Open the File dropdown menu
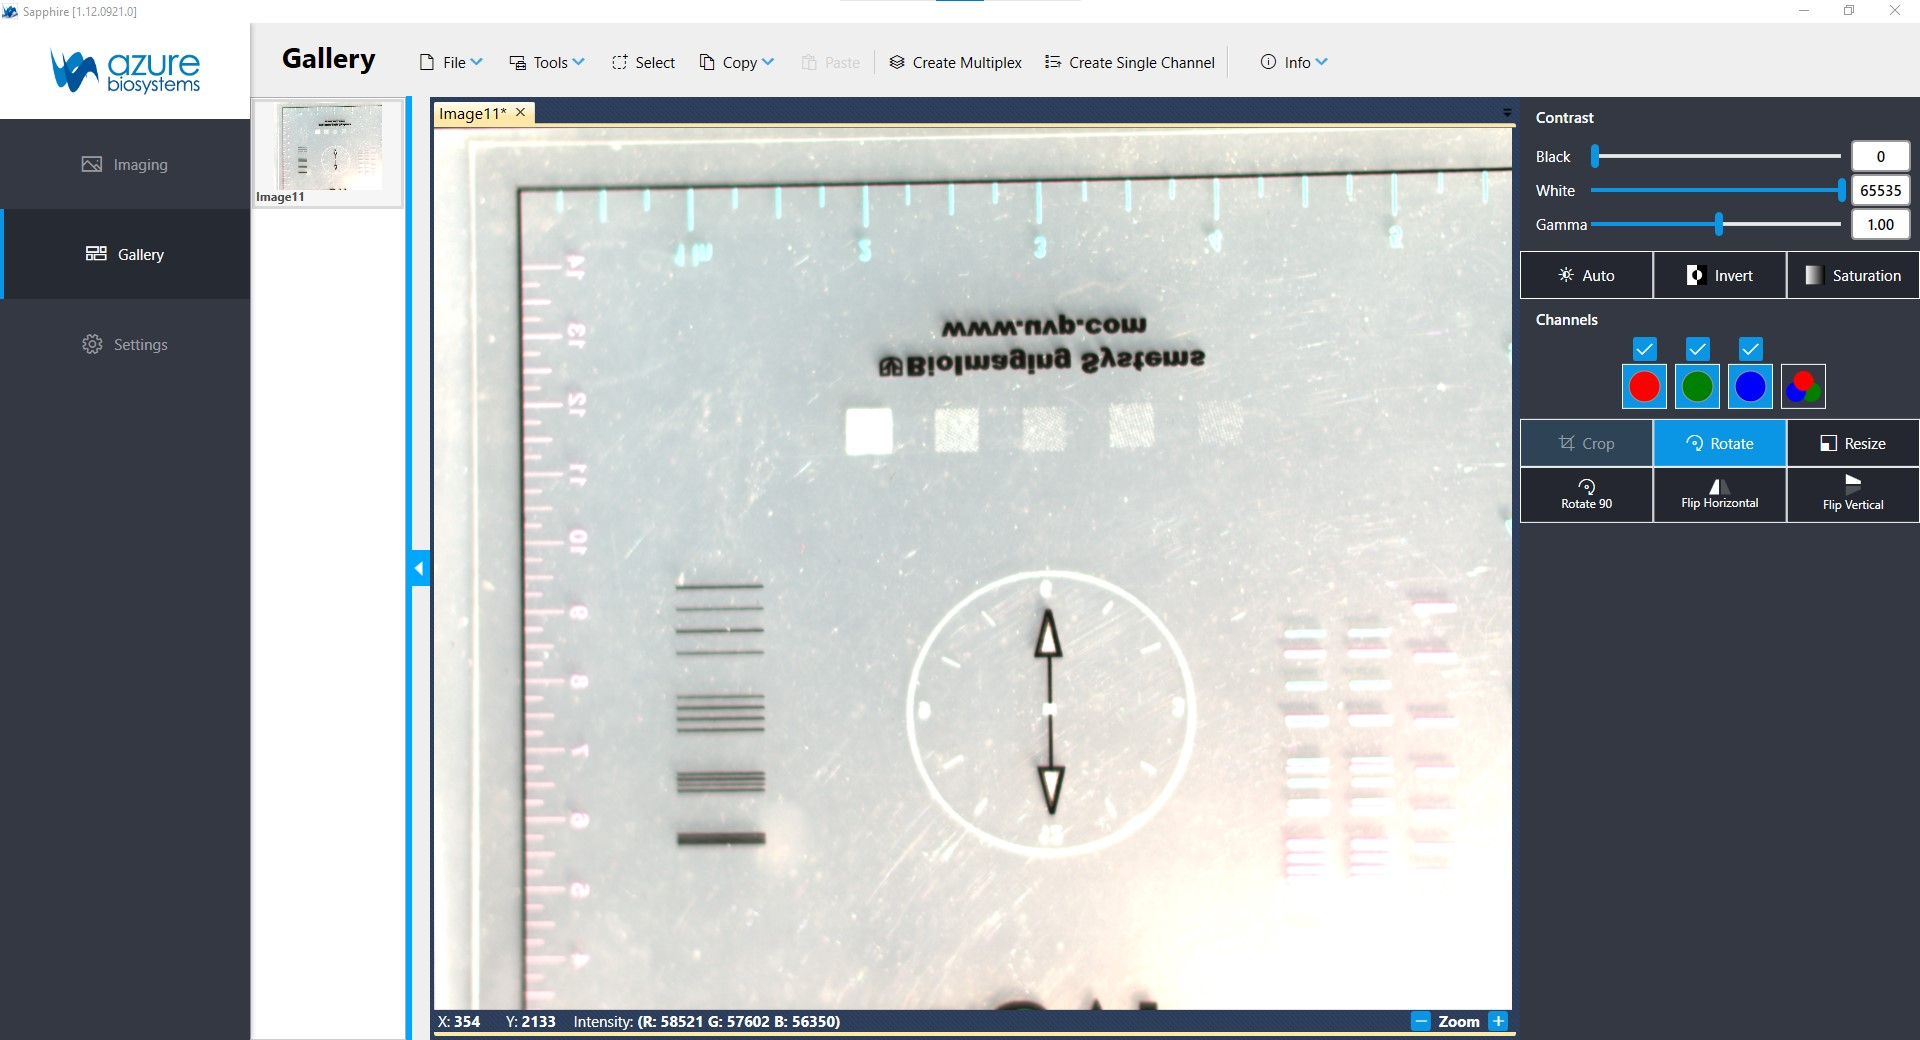 click(x=451, y=62)
